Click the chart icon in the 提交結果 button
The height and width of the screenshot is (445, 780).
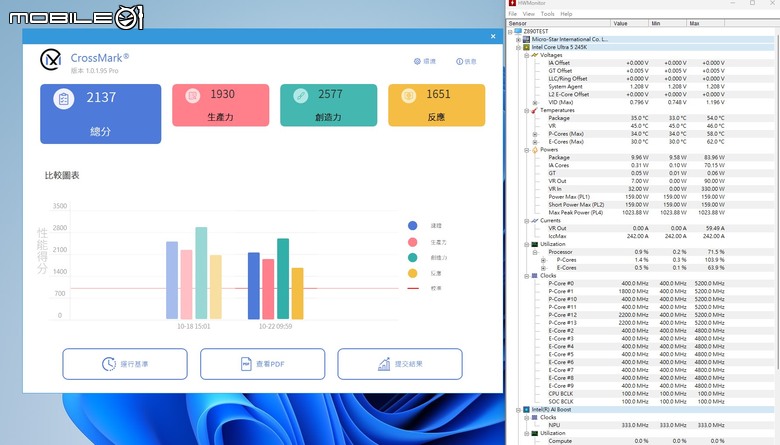tap(384, 364)
